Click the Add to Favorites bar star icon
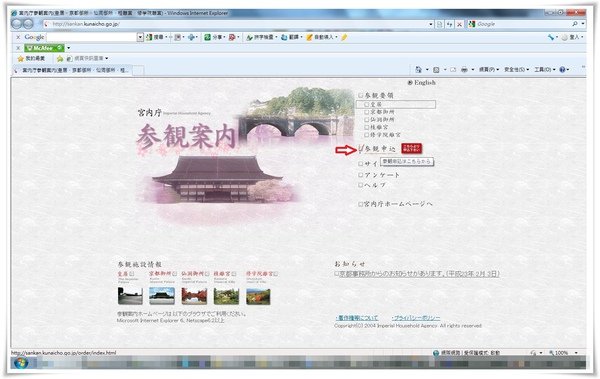The width and height of the screenshot is (600, 379). click(60, 59)
